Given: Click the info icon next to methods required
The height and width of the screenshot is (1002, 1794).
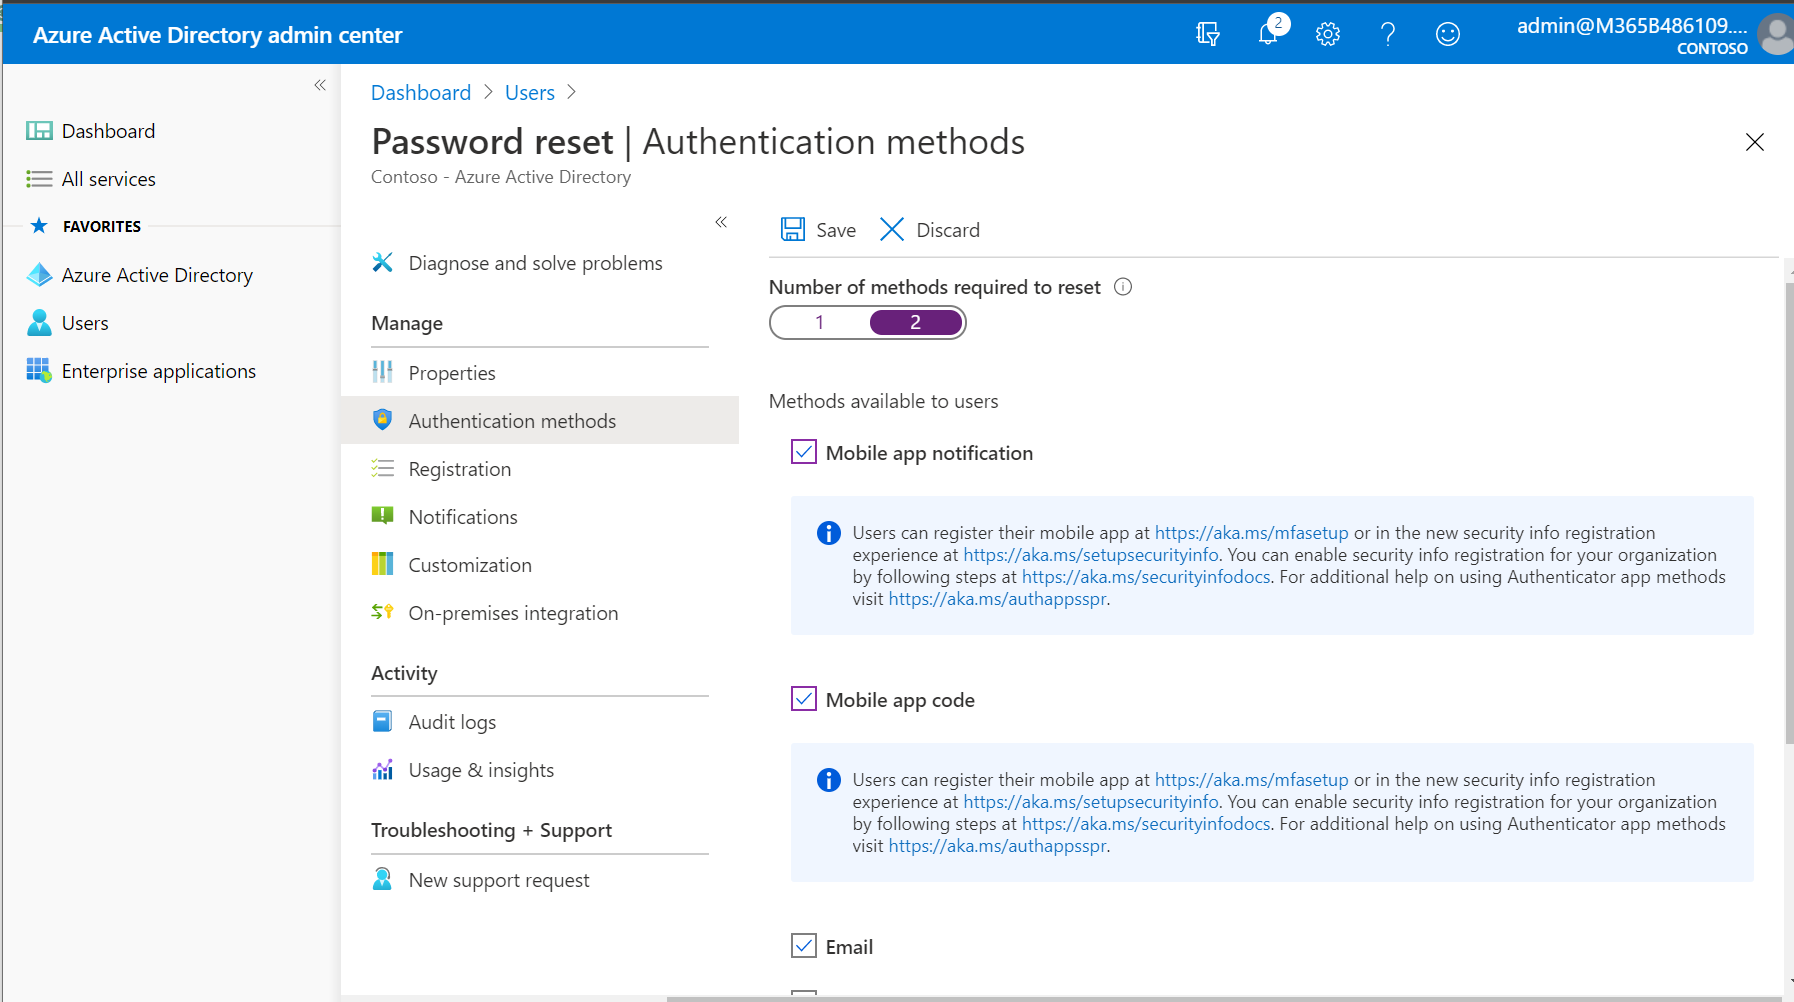Looking at the screenshot, I should pos(1123,287).
